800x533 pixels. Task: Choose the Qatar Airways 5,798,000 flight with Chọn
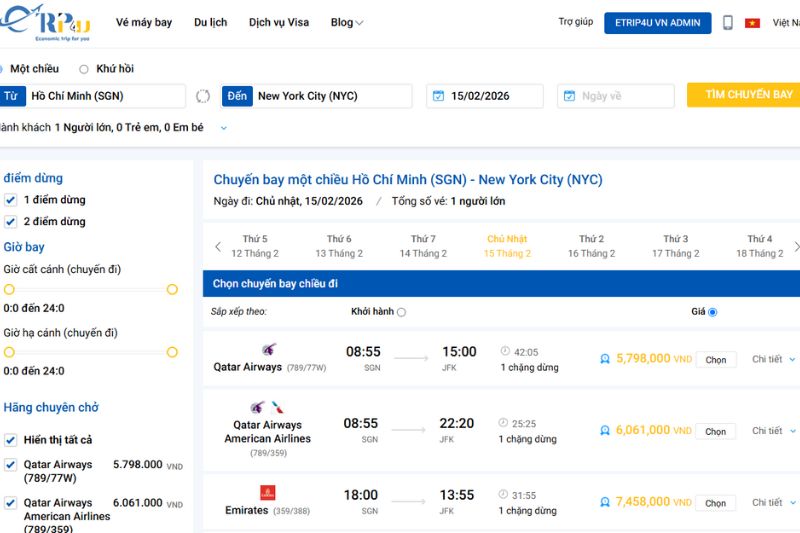tap(716, 360)
